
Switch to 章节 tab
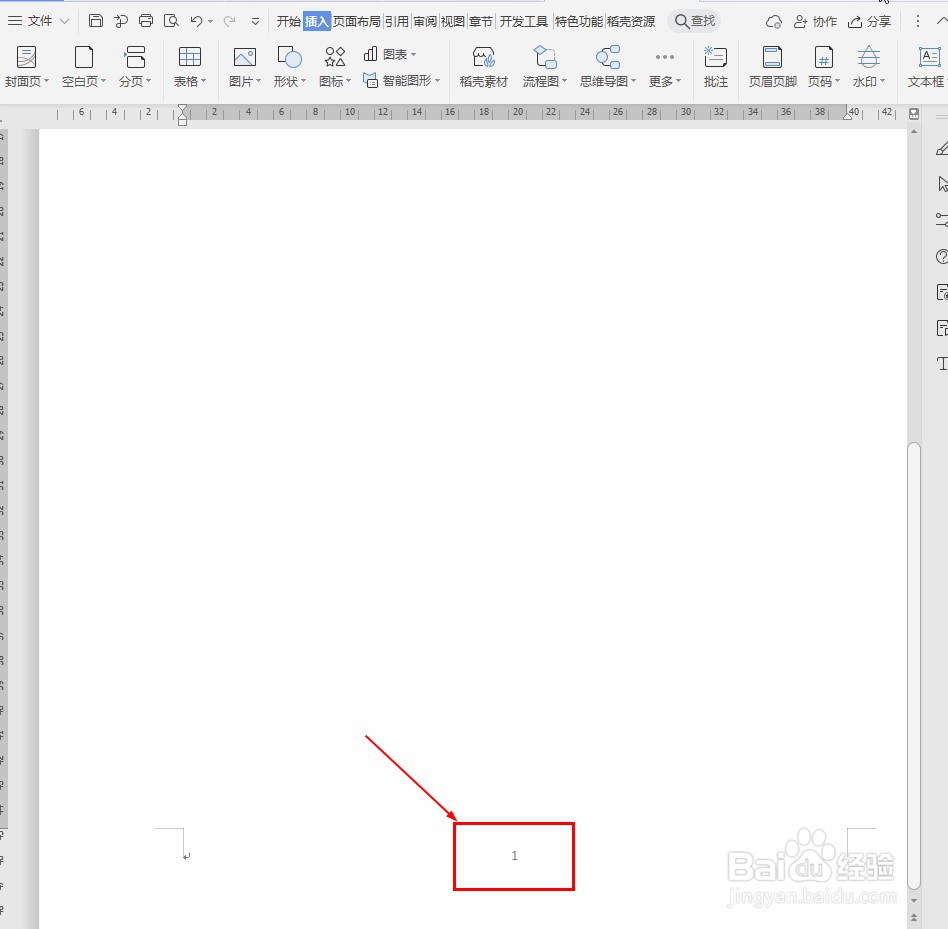[x=481, y=22]
